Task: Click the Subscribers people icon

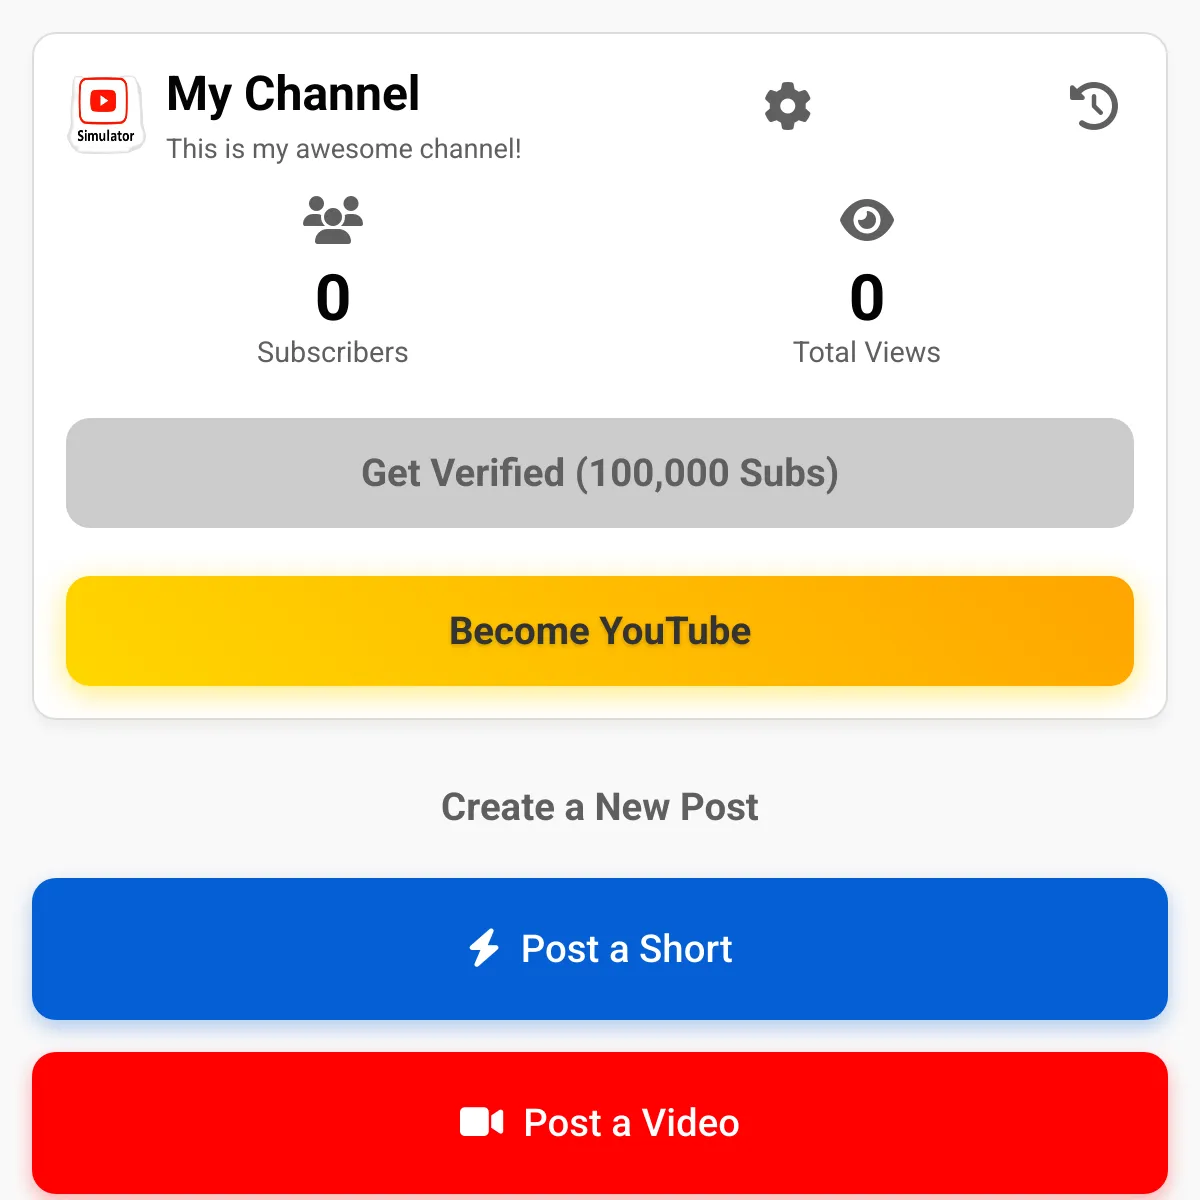Action: coord(332,219)
